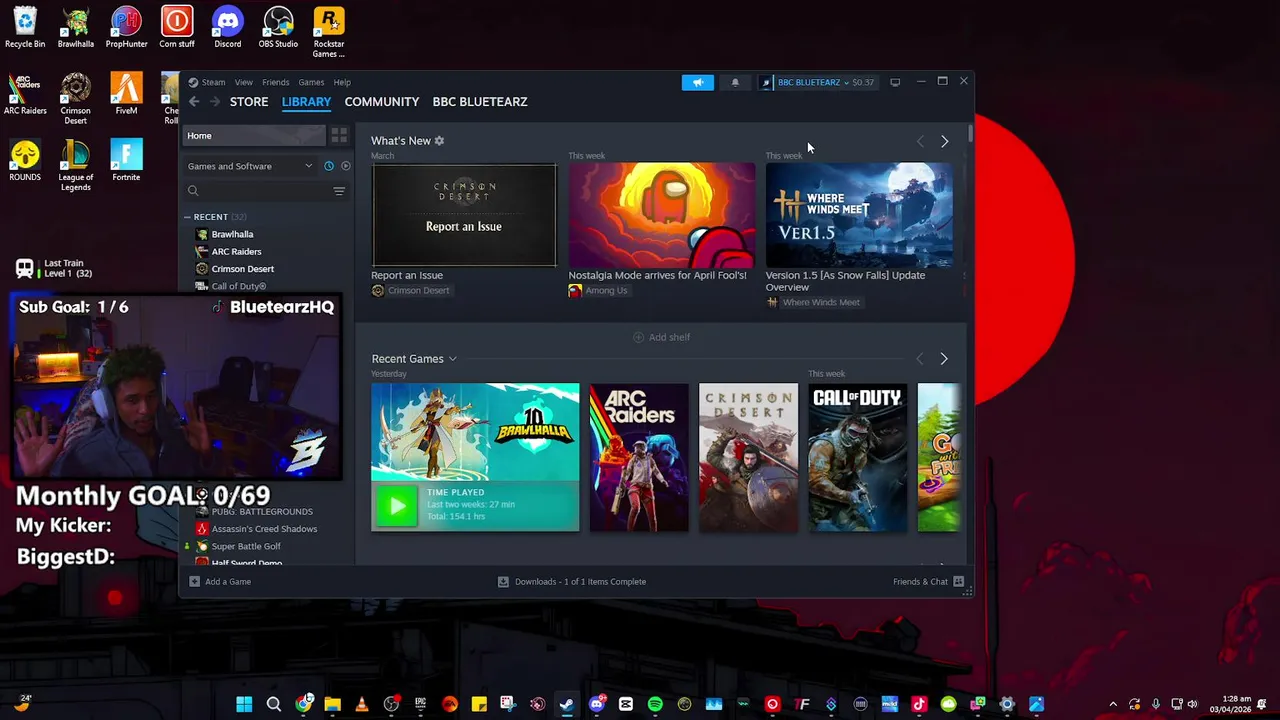Image resolution: width=1280 pixels, height=720 pixels.
Task: Open the Discord desktop shortcut
Action: tap(227, 28)
